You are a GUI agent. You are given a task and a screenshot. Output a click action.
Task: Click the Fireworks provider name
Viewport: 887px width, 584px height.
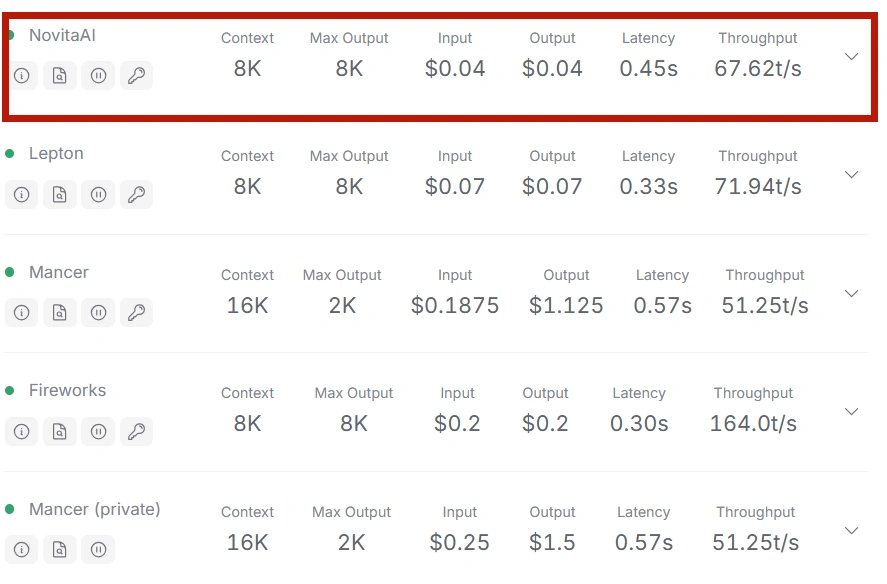pyautogui.click(x=67, y=390)
